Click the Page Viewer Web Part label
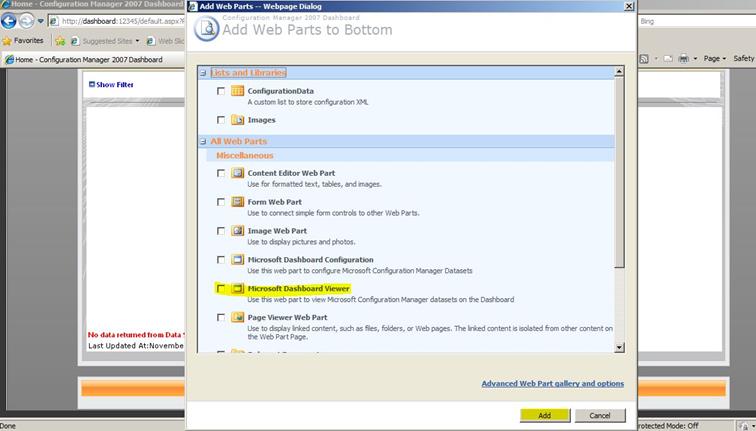The width and height of the screenshot is (756, 431). pyautogui.click(x=287, y=317)
